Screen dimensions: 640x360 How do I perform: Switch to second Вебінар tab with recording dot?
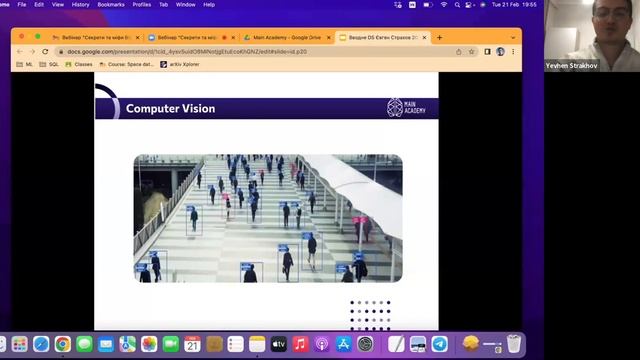(x=191, y=38)
